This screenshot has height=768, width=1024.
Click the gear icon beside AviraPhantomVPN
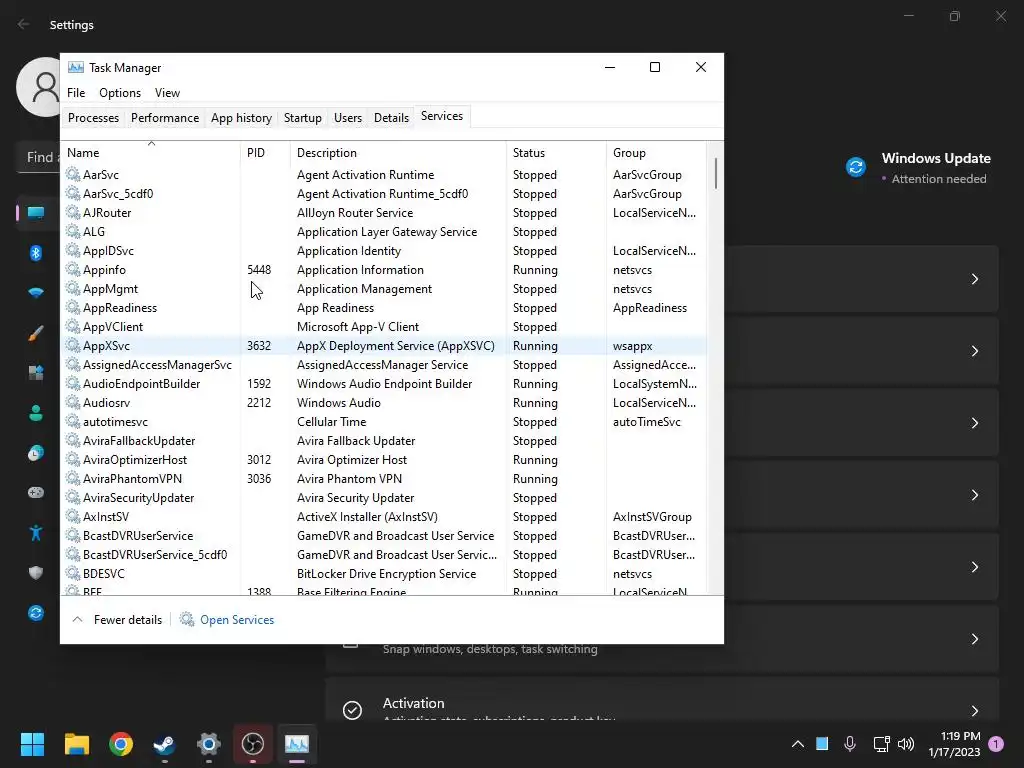pos(72,478)
